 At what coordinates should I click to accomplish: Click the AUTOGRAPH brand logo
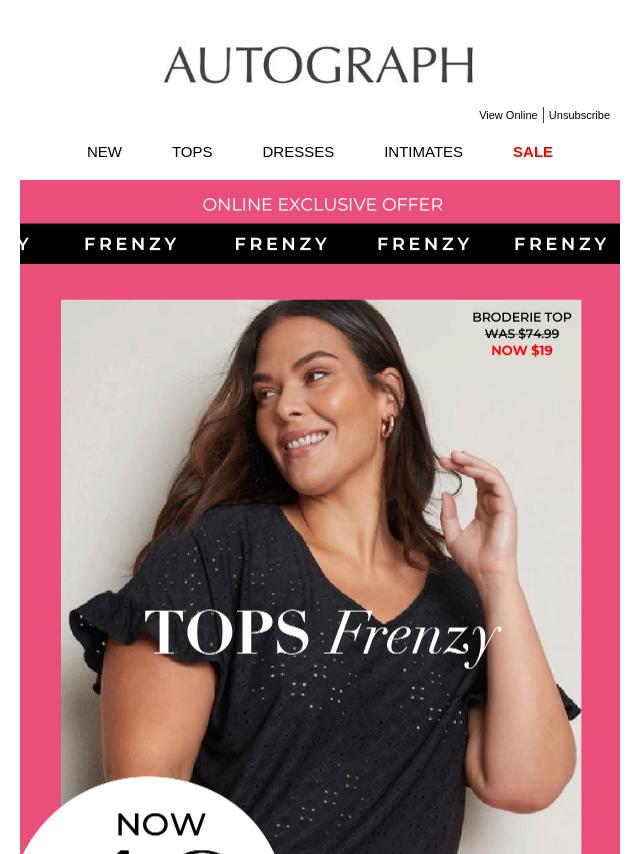(x=319, y=65)
